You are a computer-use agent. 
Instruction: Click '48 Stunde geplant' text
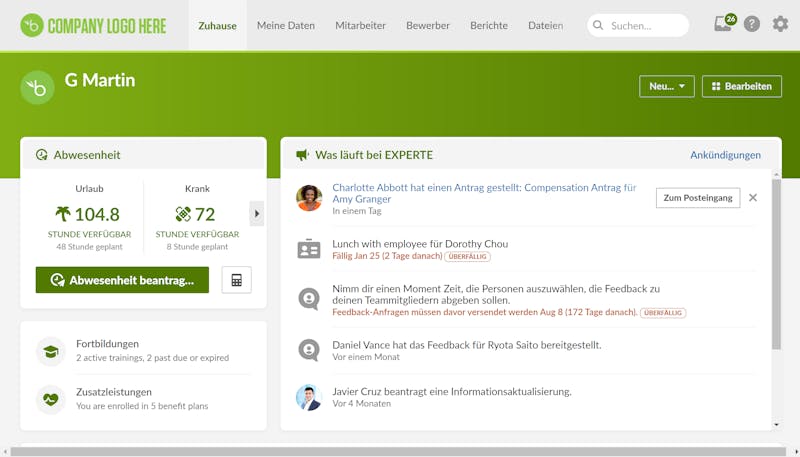pos(89,247)
